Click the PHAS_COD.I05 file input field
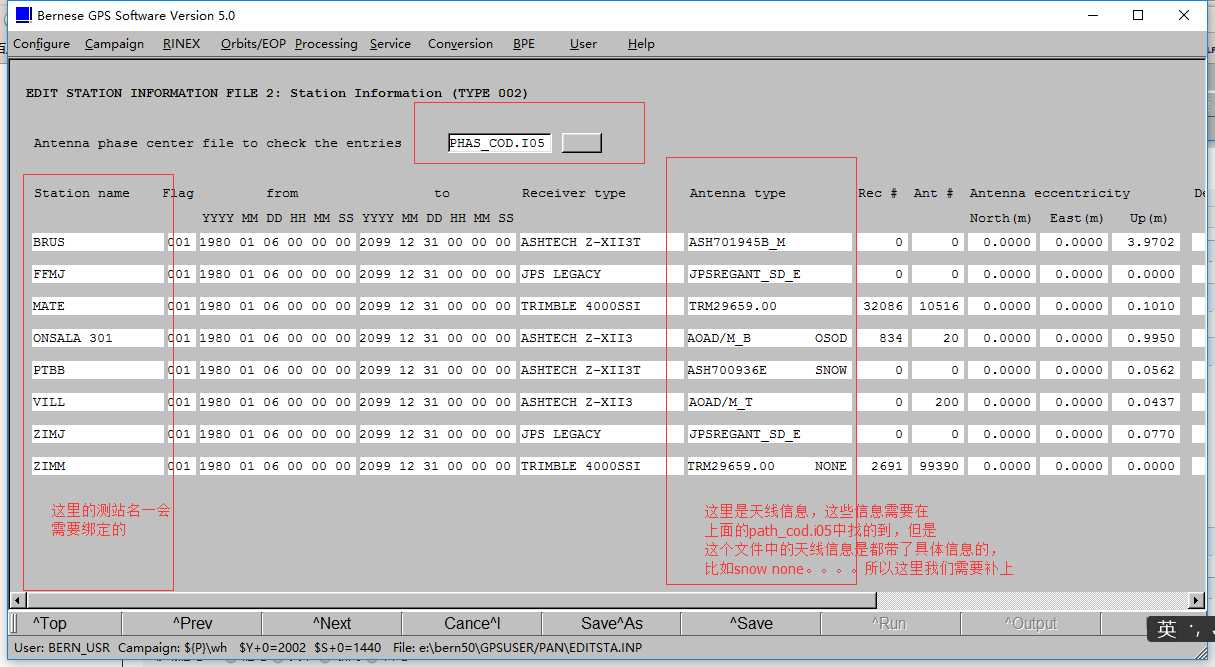 pyautogui.click(x=499, y=143)
